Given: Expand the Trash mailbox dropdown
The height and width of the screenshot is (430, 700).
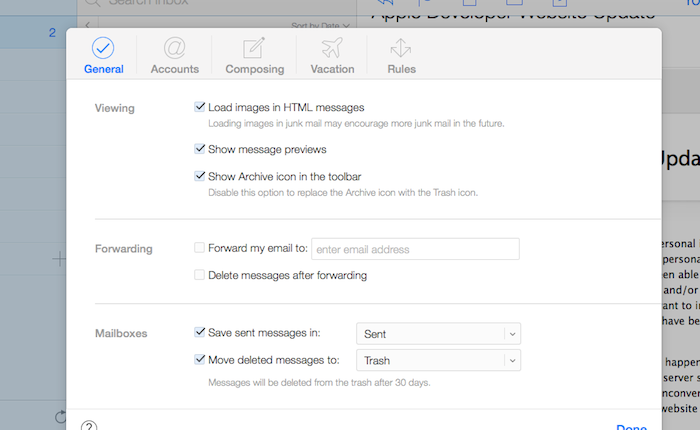Looking at the screenshot, I should [x=438, y=360].
